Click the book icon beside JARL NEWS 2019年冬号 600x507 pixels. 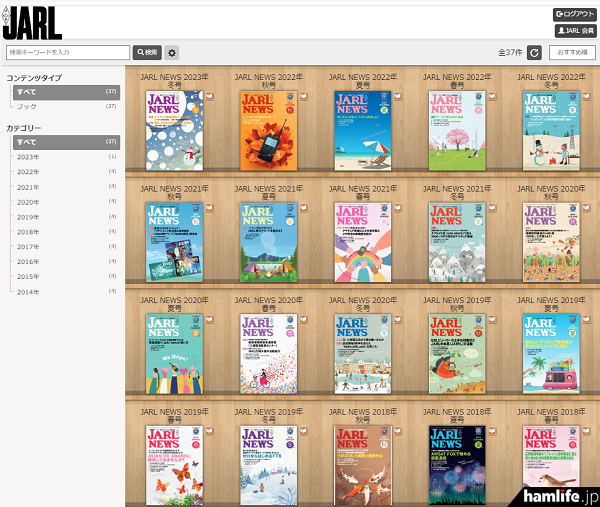tap(302, 431)
